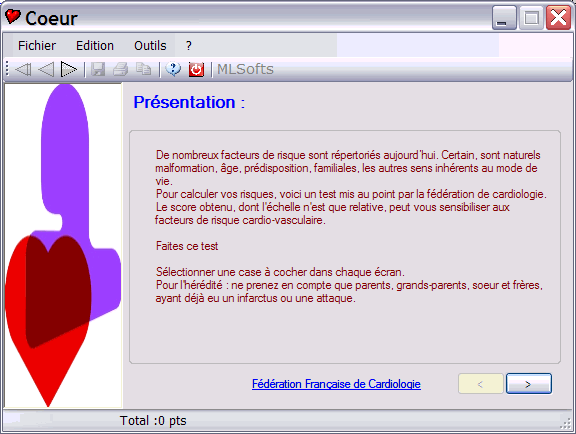Click the first-page arrow toolbar icon

point(23,69)
